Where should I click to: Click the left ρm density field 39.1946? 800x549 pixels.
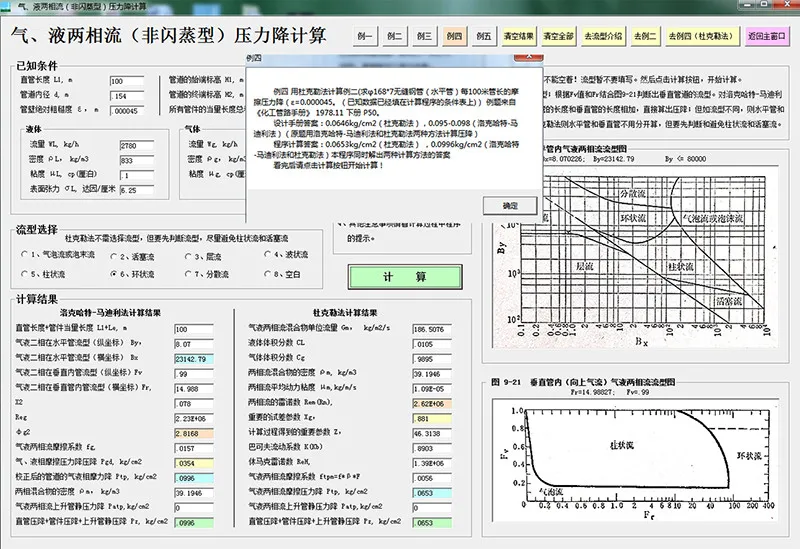point(194,493)
